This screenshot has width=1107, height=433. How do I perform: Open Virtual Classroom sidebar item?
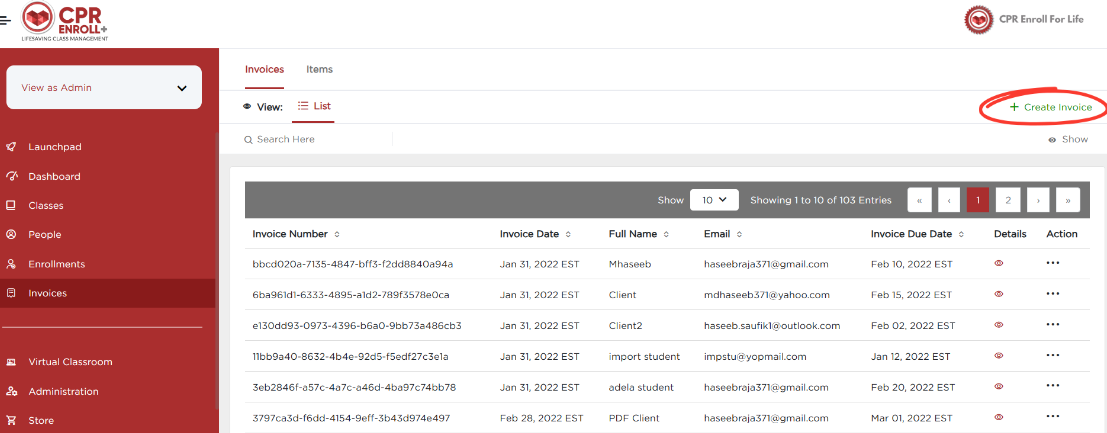click(70, 362)
